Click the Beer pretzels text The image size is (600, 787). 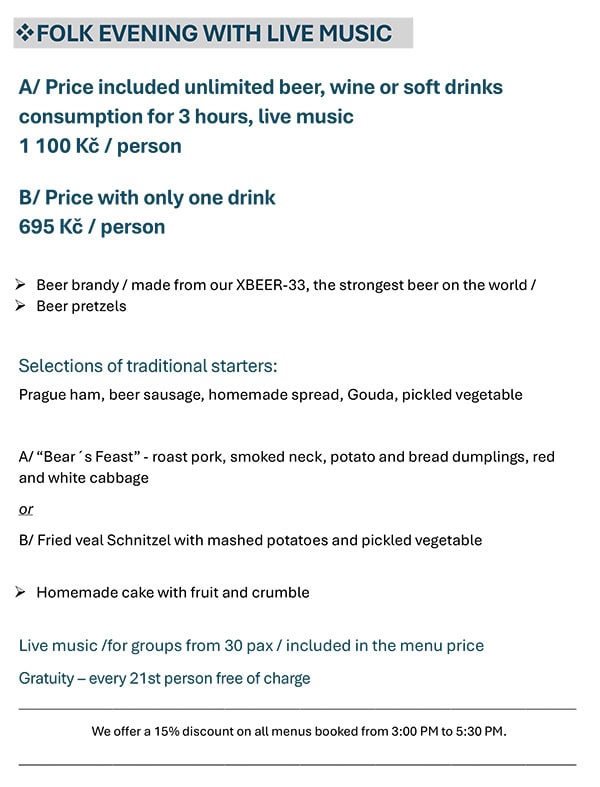point(81,306)
